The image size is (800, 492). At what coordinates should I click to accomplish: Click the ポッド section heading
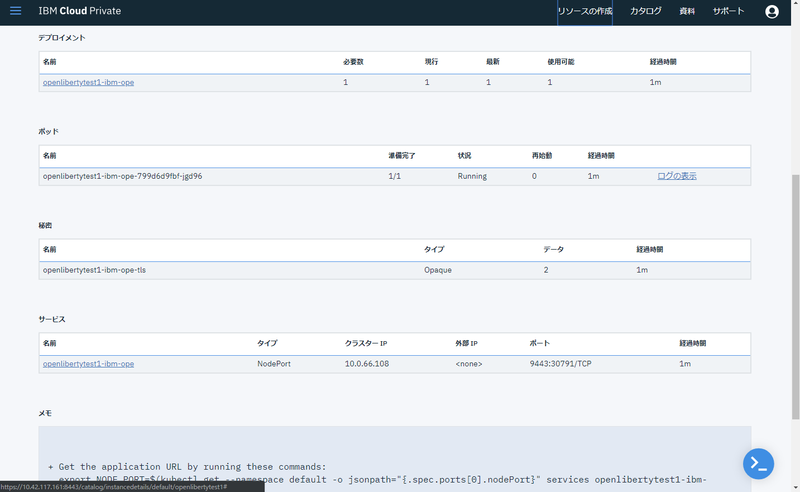click(48, 132)
